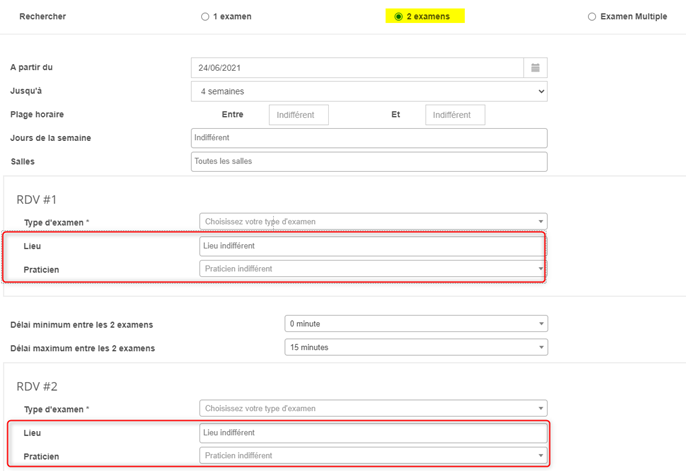The image size is (686, 471).
Task: Click the "A partir du" date field
Action: click(356, 68)
